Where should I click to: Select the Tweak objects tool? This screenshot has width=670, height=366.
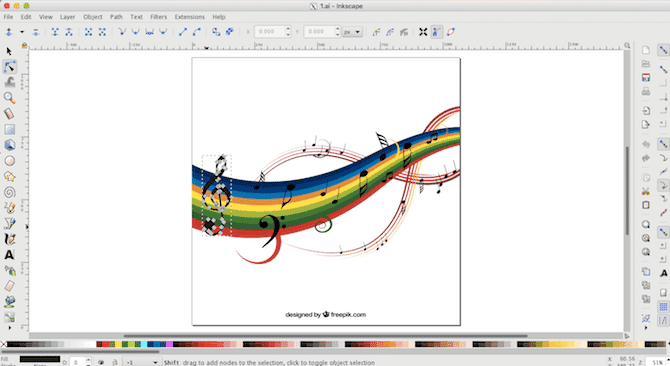coord(9,82)
